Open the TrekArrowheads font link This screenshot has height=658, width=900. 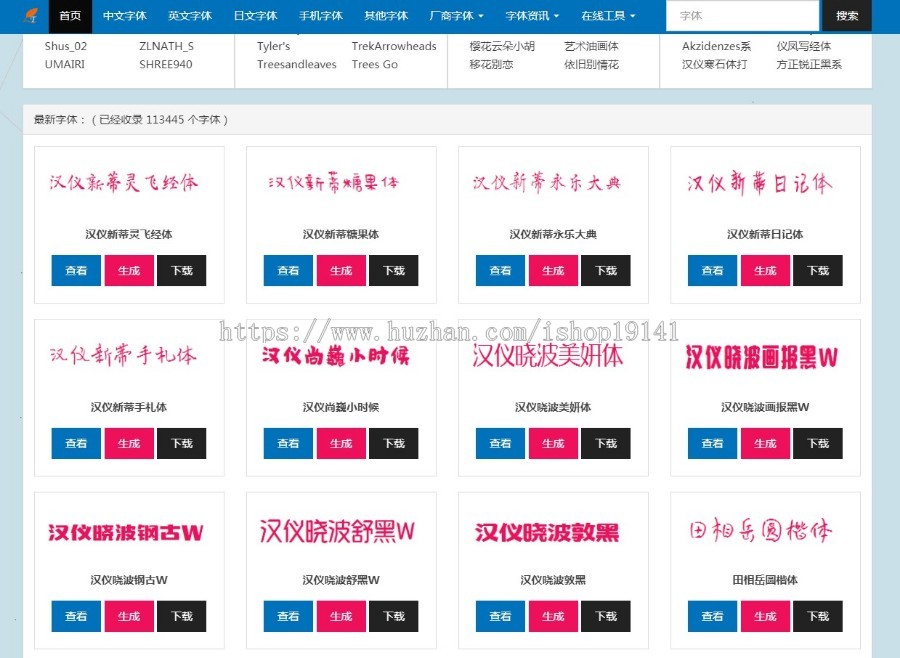[394, 46]
